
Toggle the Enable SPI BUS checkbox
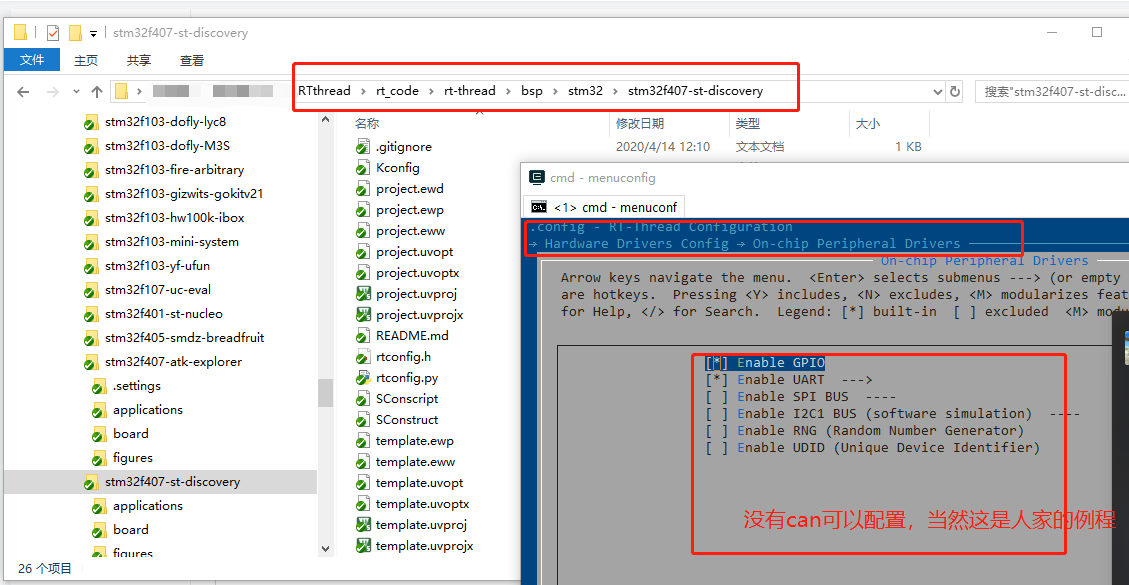click(x=717, y=396)
